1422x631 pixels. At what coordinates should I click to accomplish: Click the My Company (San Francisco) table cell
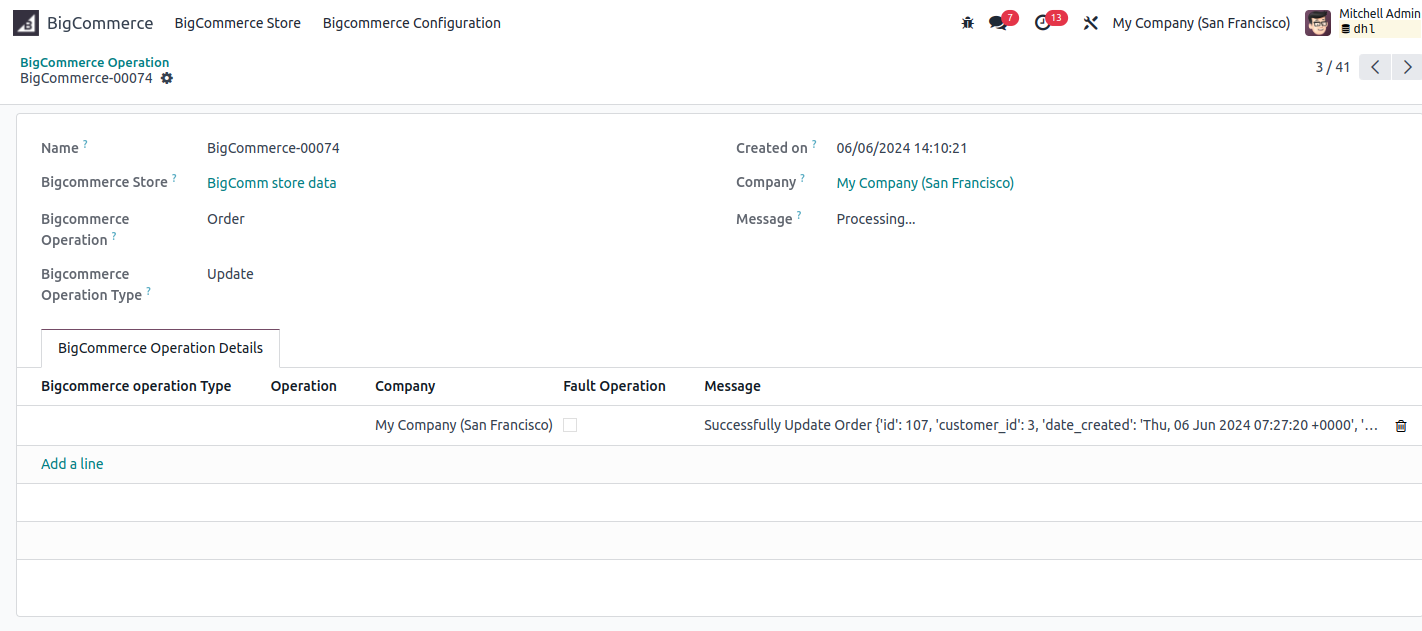464,425
